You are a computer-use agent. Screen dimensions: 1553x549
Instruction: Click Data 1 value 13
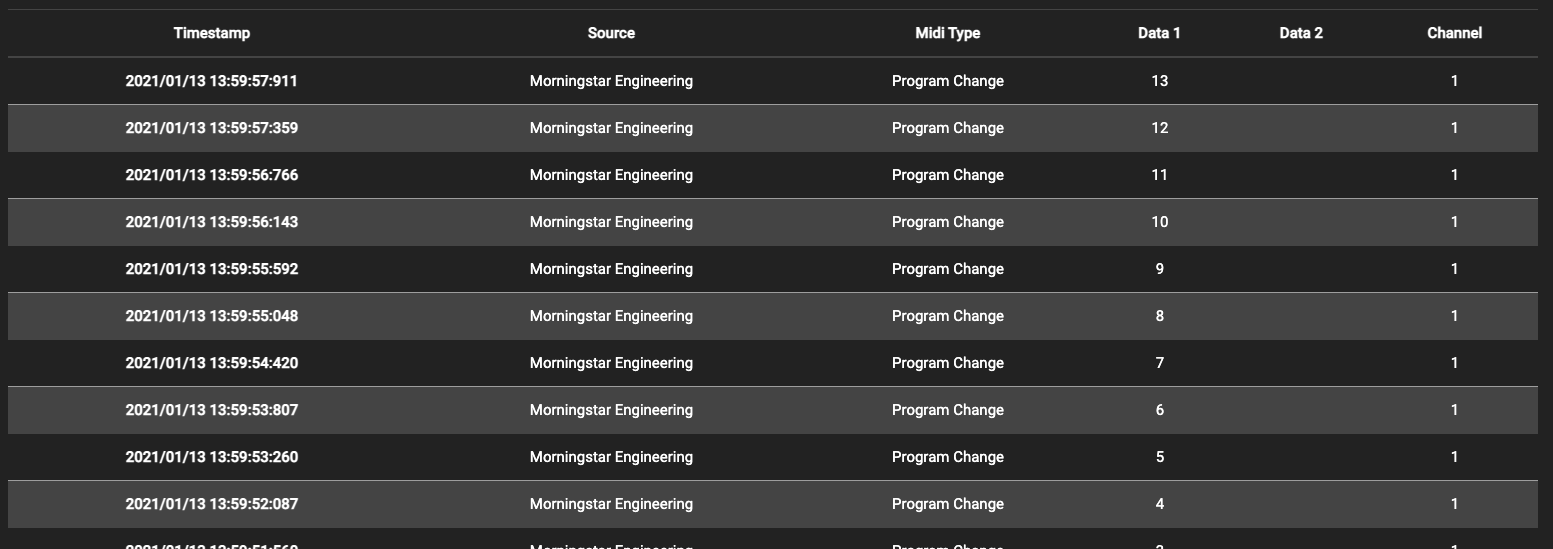pos(1159,81)
